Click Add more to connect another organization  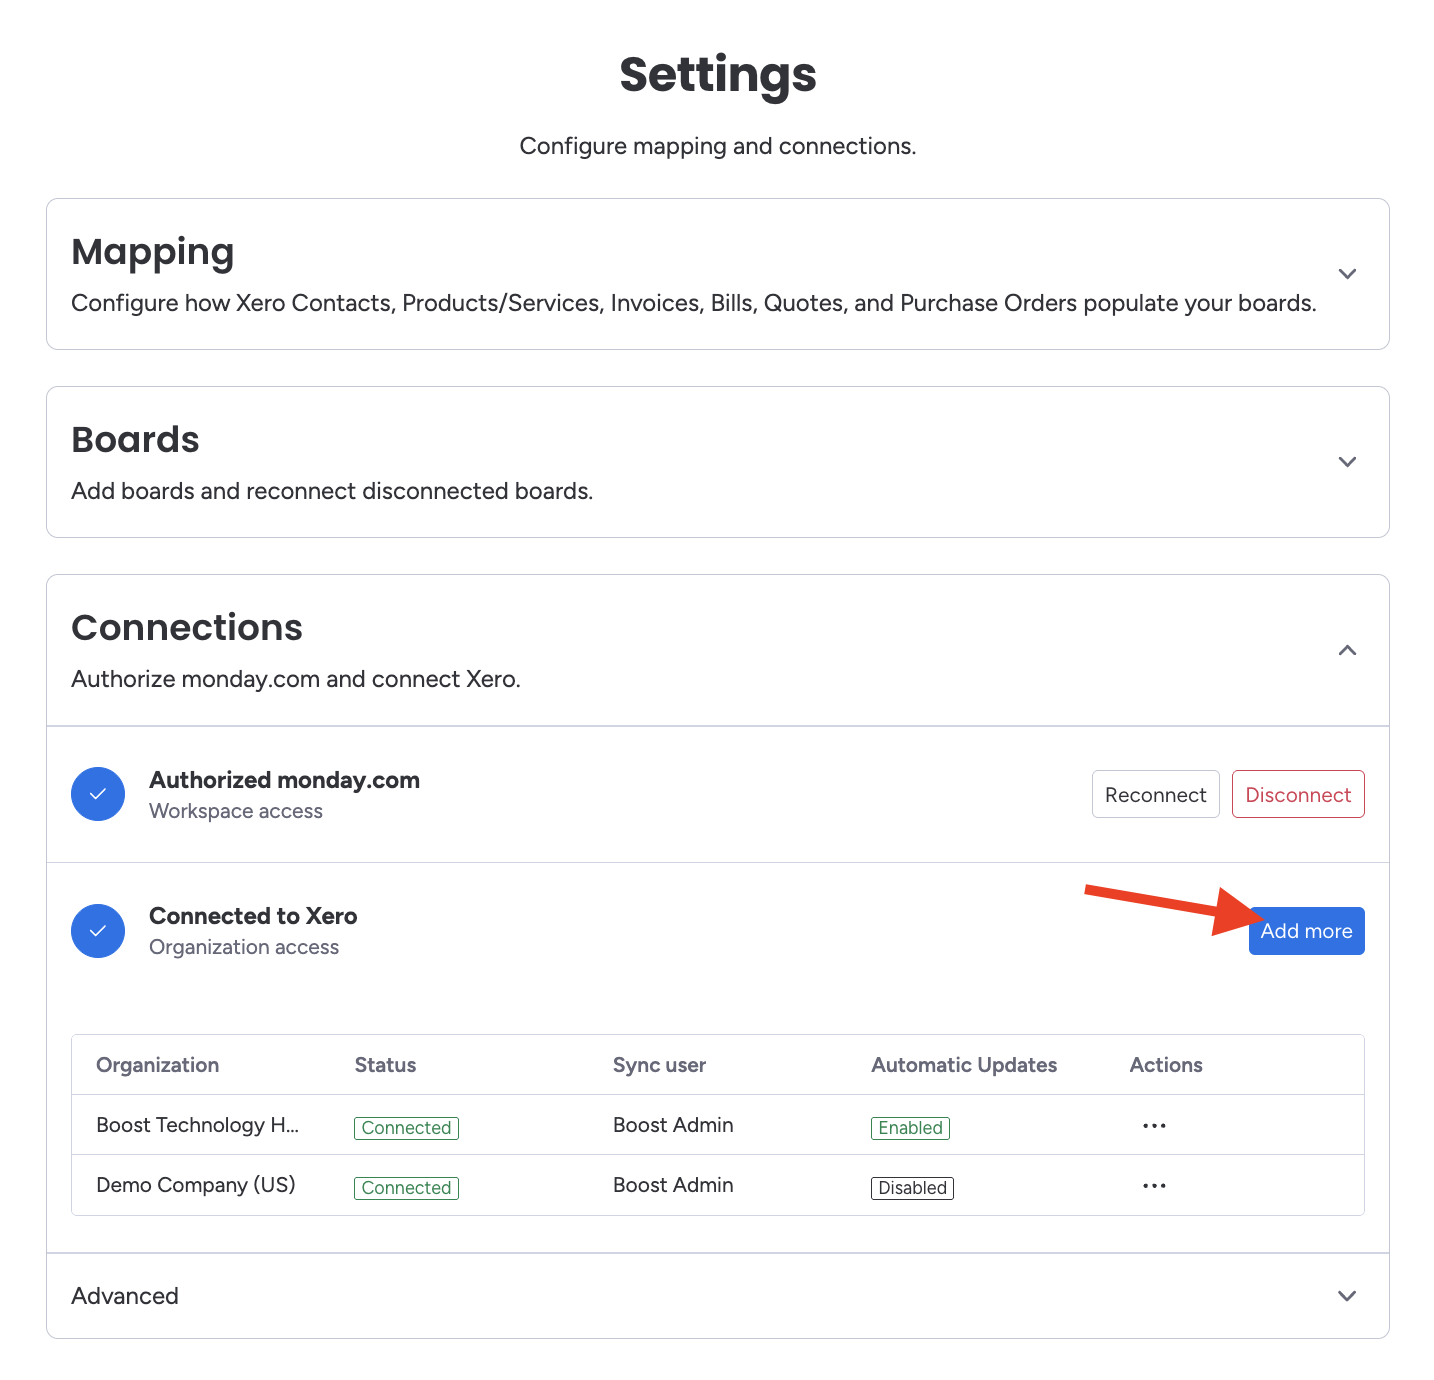[1306, 931]
